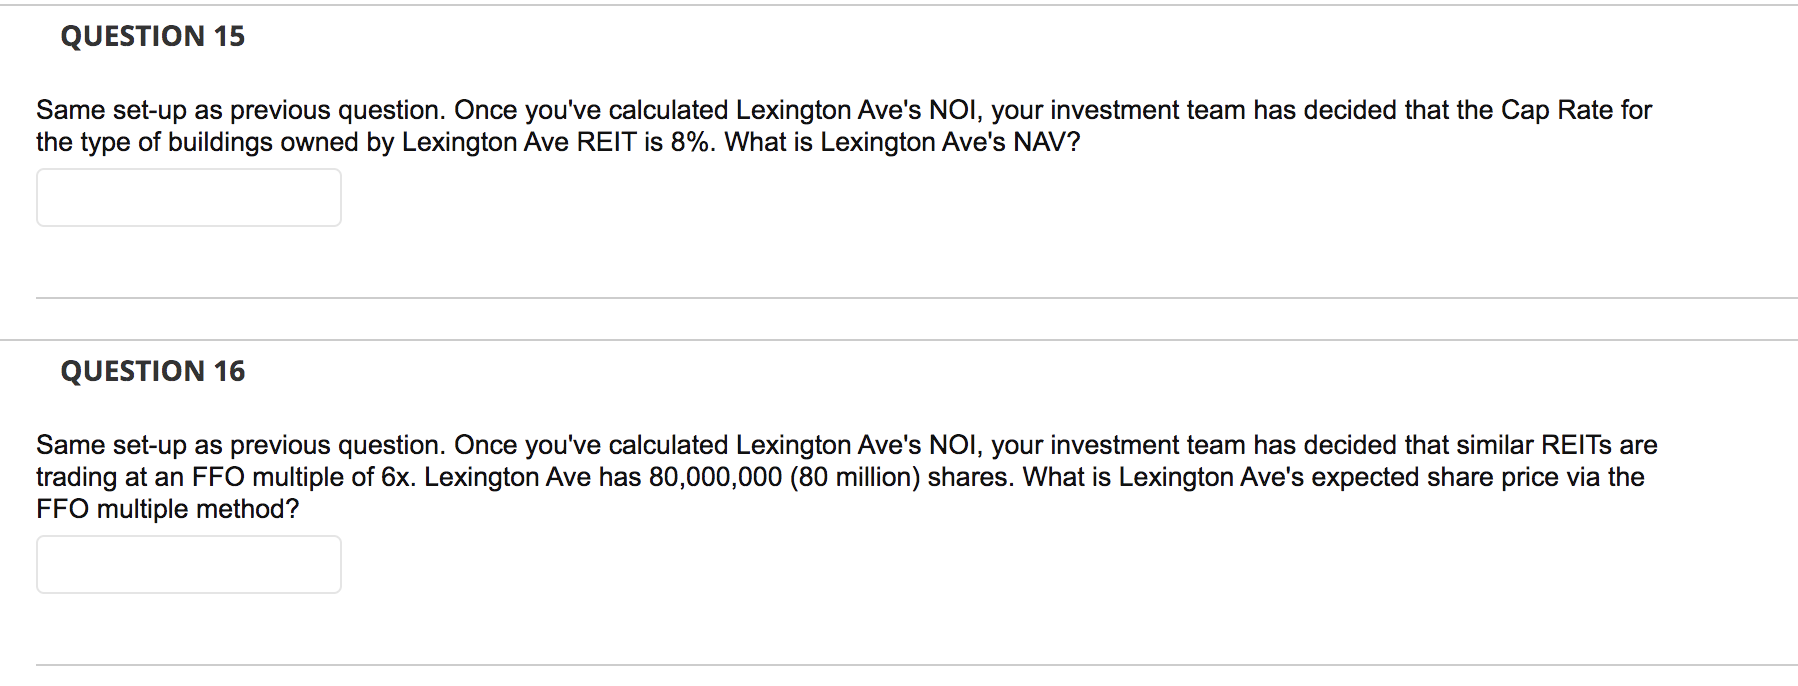Click 'FFO multiple method?' at question 16's end
This screenshot has height=686, width=1798.
coord(168,509)
